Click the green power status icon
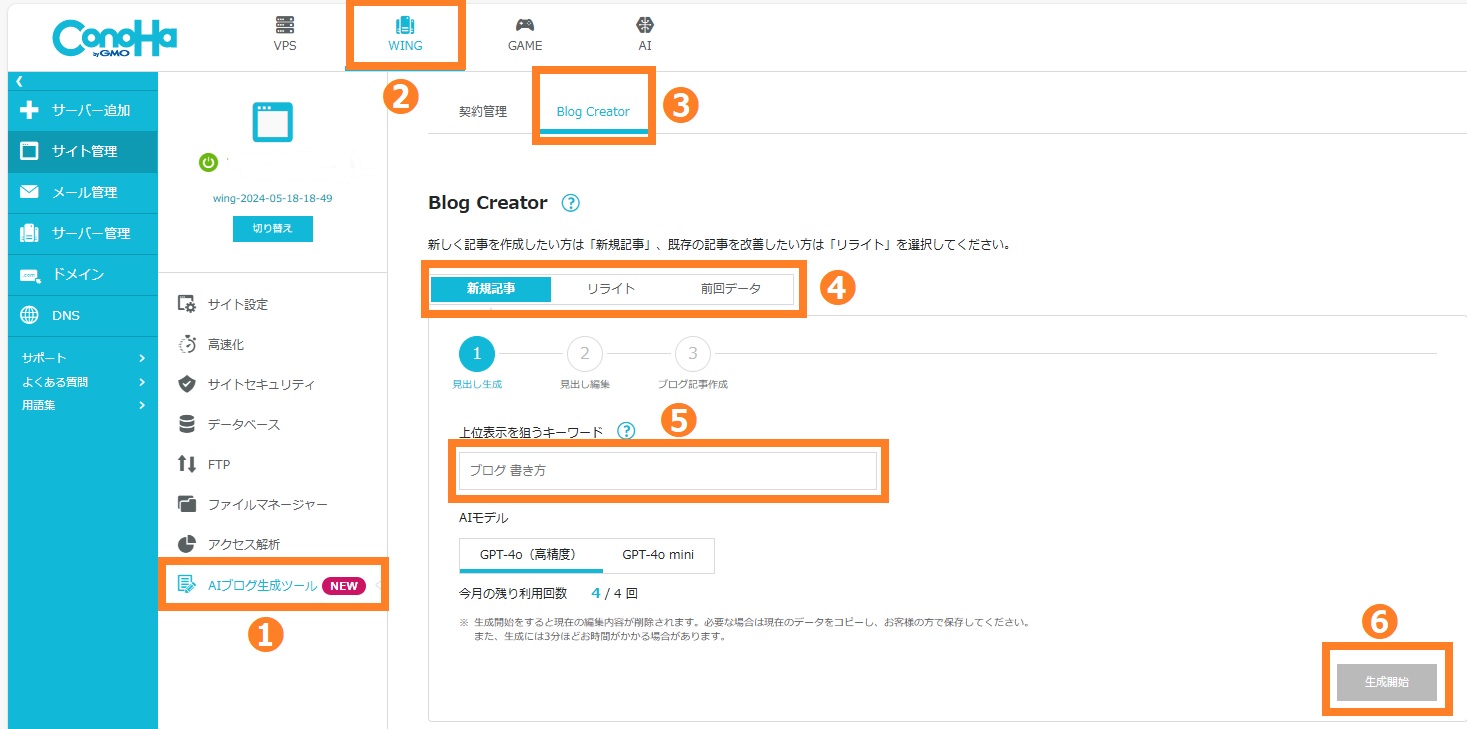Screen dimensions: 1467x729 (x=208, y=161)
